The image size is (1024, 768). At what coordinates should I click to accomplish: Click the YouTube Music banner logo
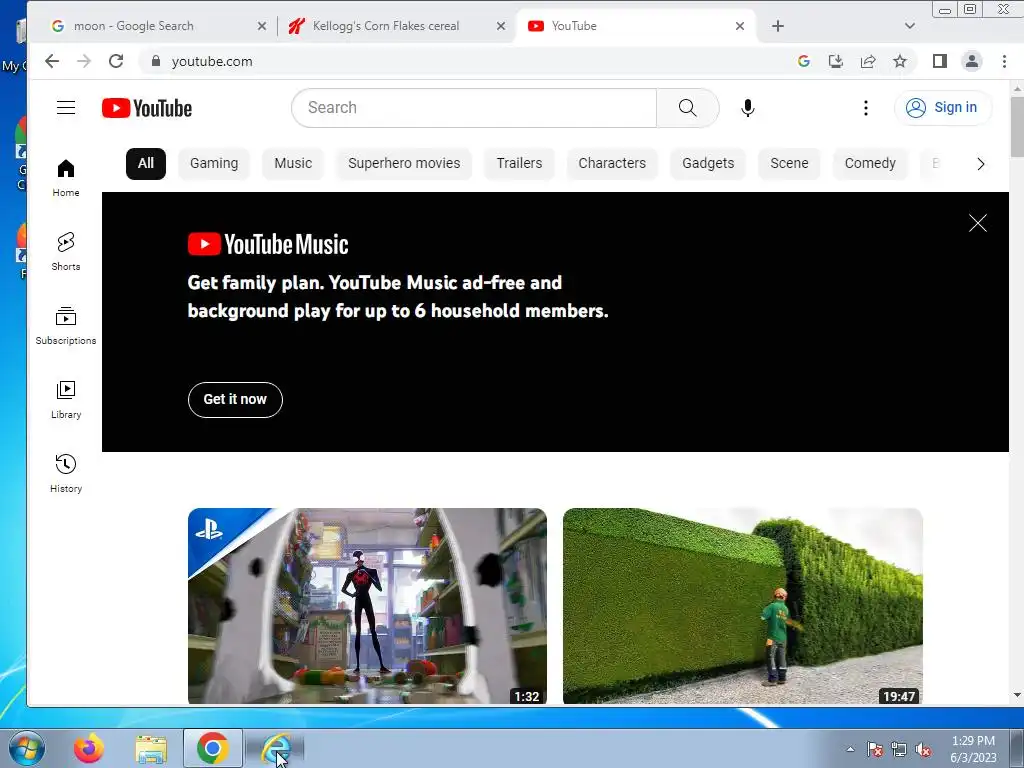tap(268, 244)
